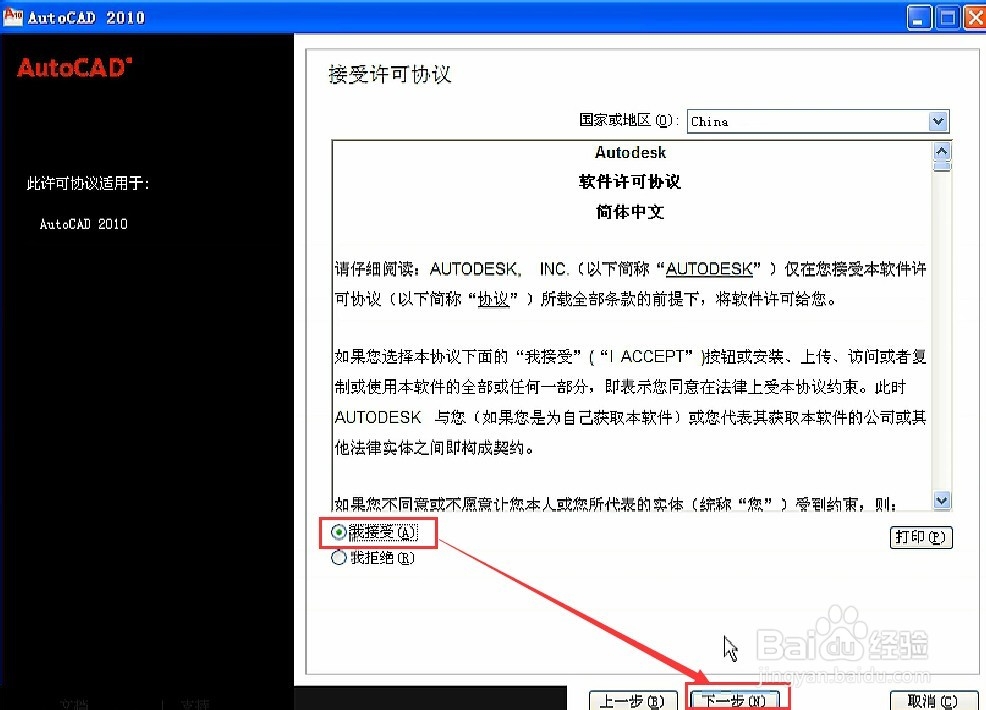Click the red AutoCAD logo in sidebar
This screenshot has height=710, width=986.
click(x=75, y=67)
